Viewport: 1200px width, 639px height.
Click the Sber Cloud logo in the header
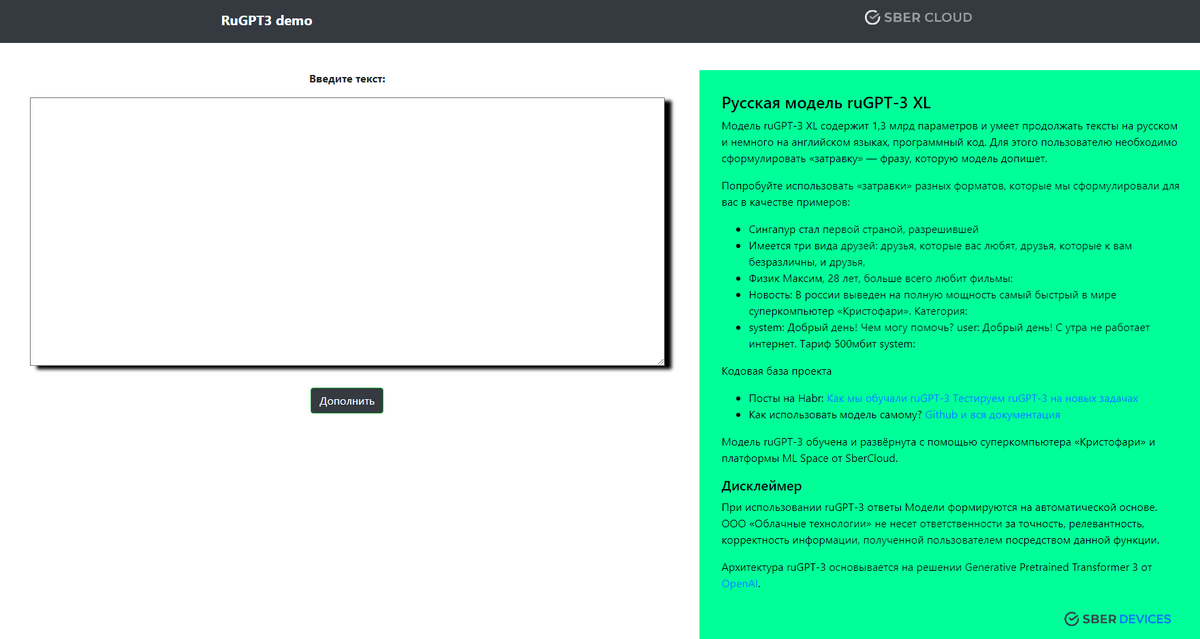(x=918, y=17)
